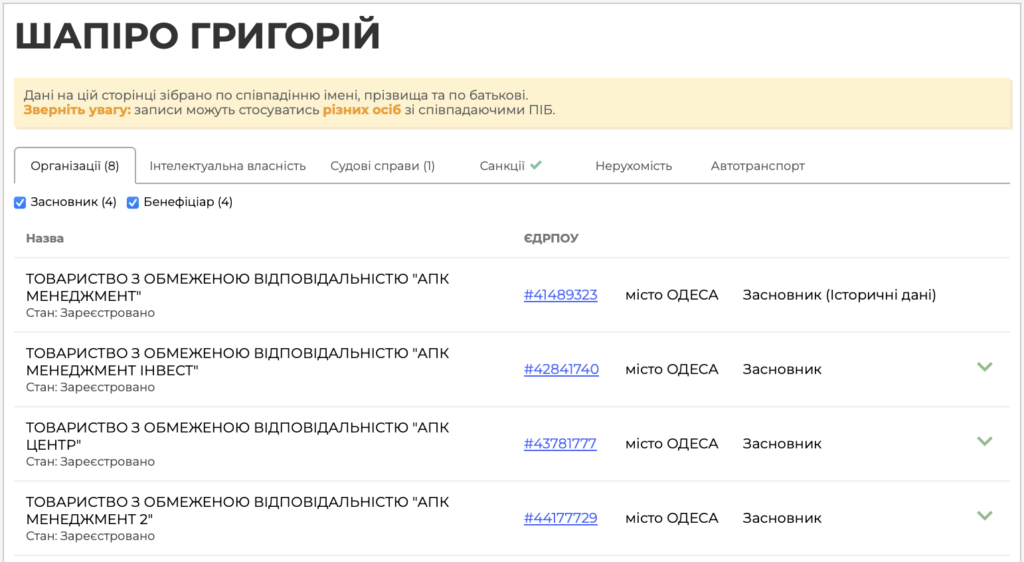Expand the АПК МЕНЕДЖМЕНТ 2 row chevron
Image resolution: width=1024 pixels, height=562 pixels.
(x=984, y=516)
